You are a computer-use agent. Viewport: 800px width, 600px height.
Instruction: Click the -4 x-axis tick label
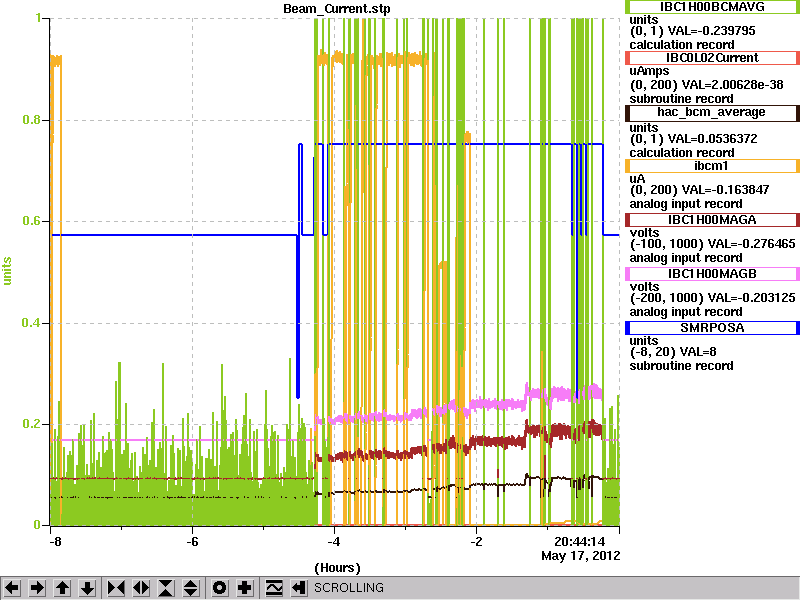[334, 541]
